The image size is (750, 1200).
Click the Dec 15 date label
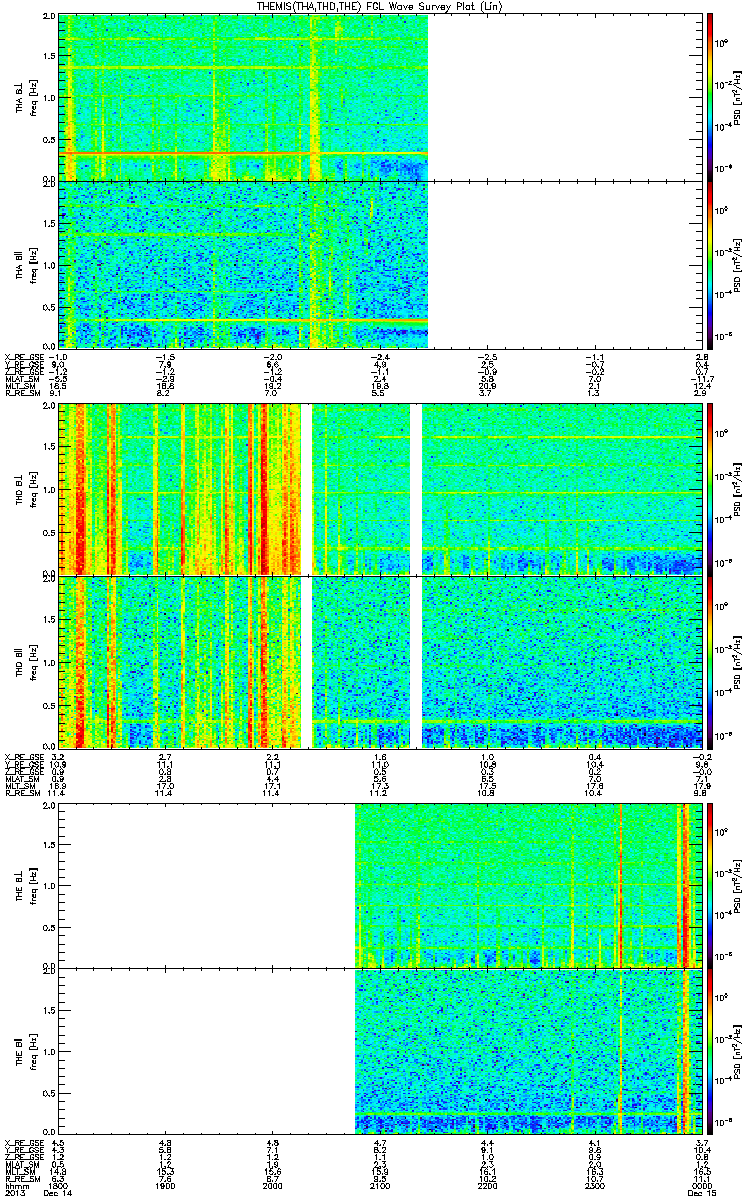pyautogui.click(x=702, y=1194)
